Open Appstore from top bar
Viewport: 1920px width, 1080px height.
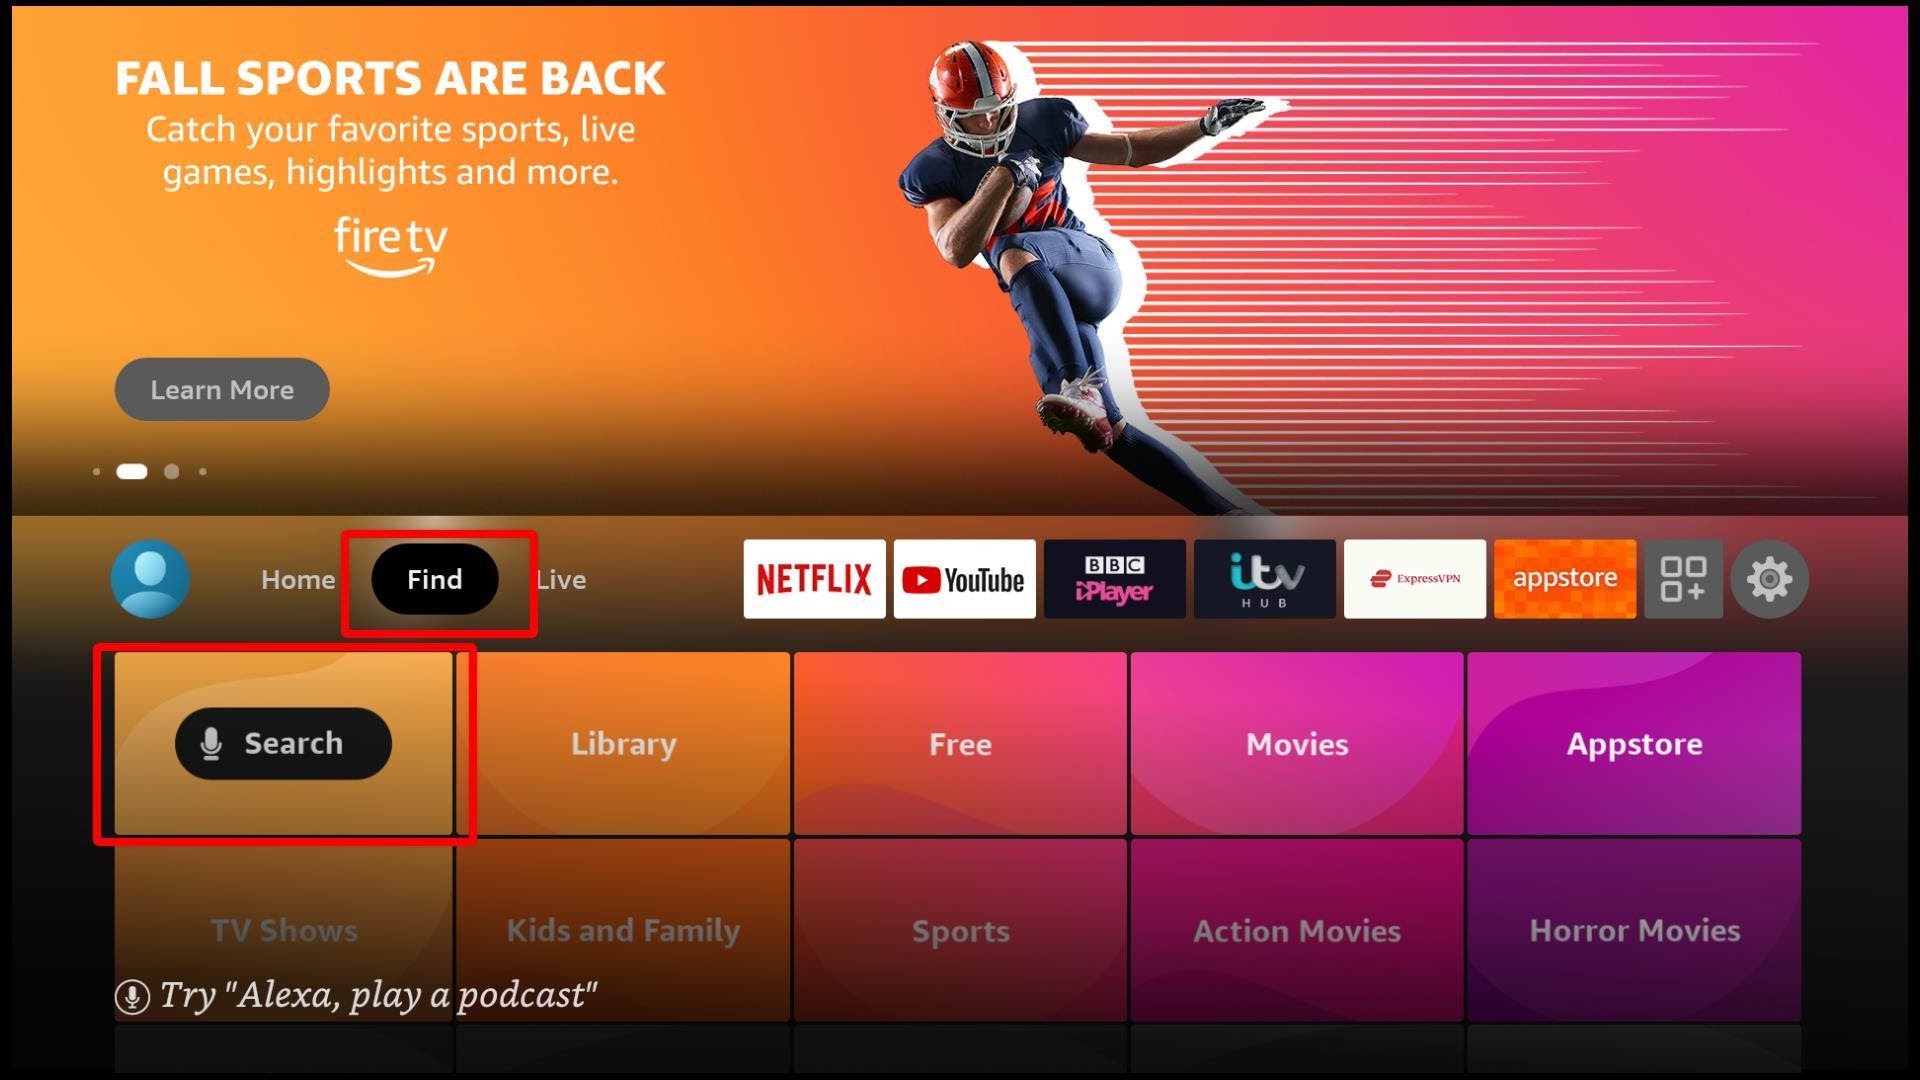pos(1563,578)
